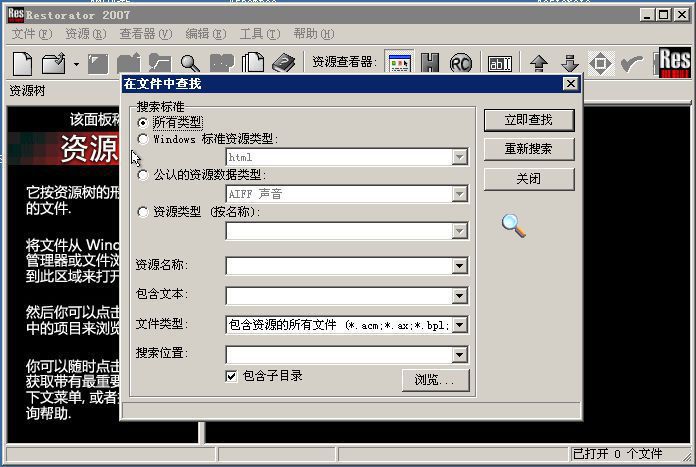Expand the AIFF 声音 data type dropdown

[460, 194]
